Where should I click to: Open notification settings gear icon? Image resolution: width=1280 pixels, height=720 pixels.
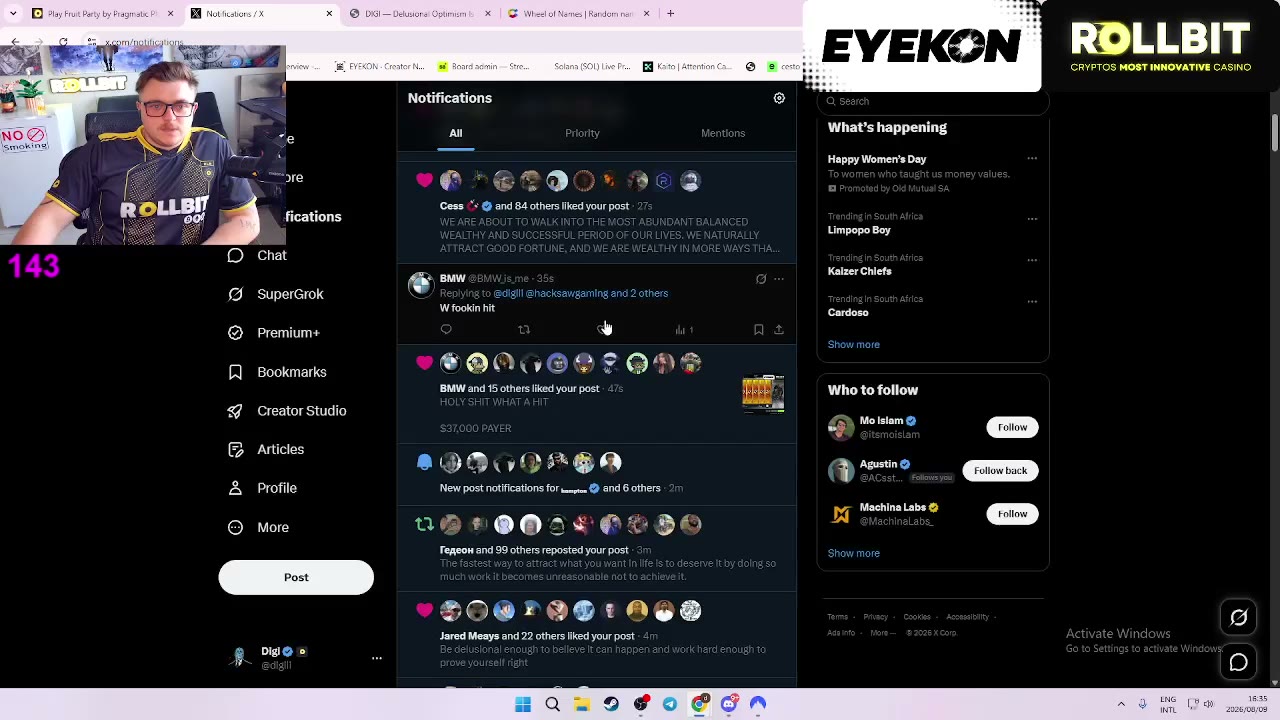coord(779,98)
